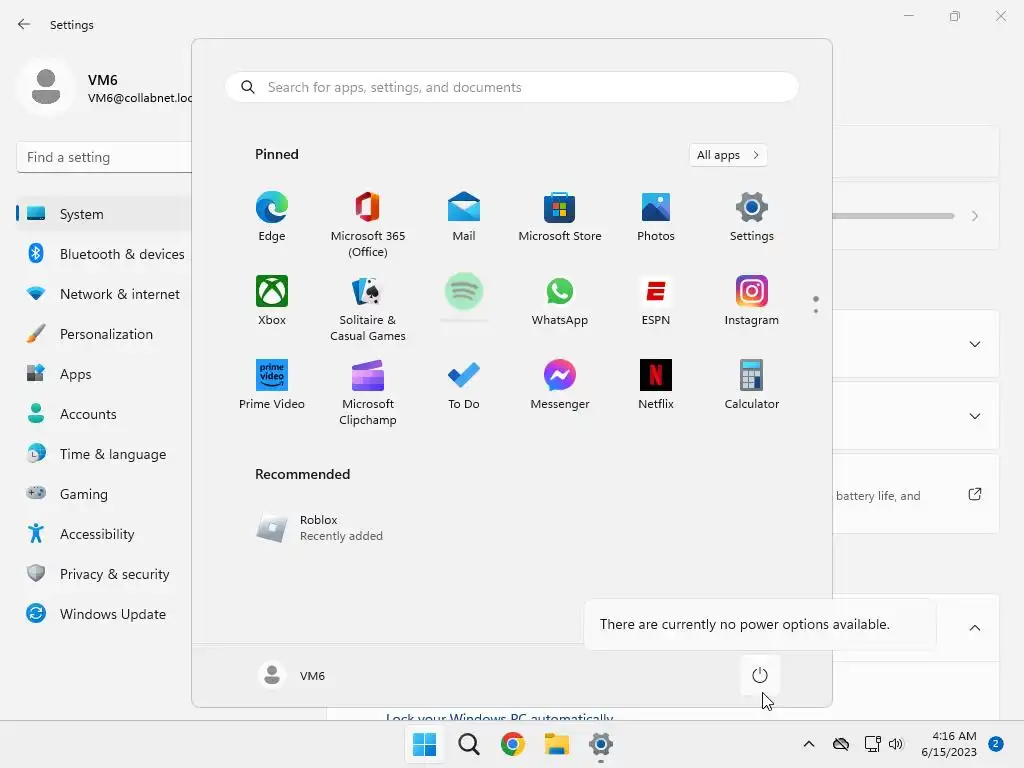Click the power button in Start menu
Viewport: 1024px width, 768px height.
pos(760,675)
